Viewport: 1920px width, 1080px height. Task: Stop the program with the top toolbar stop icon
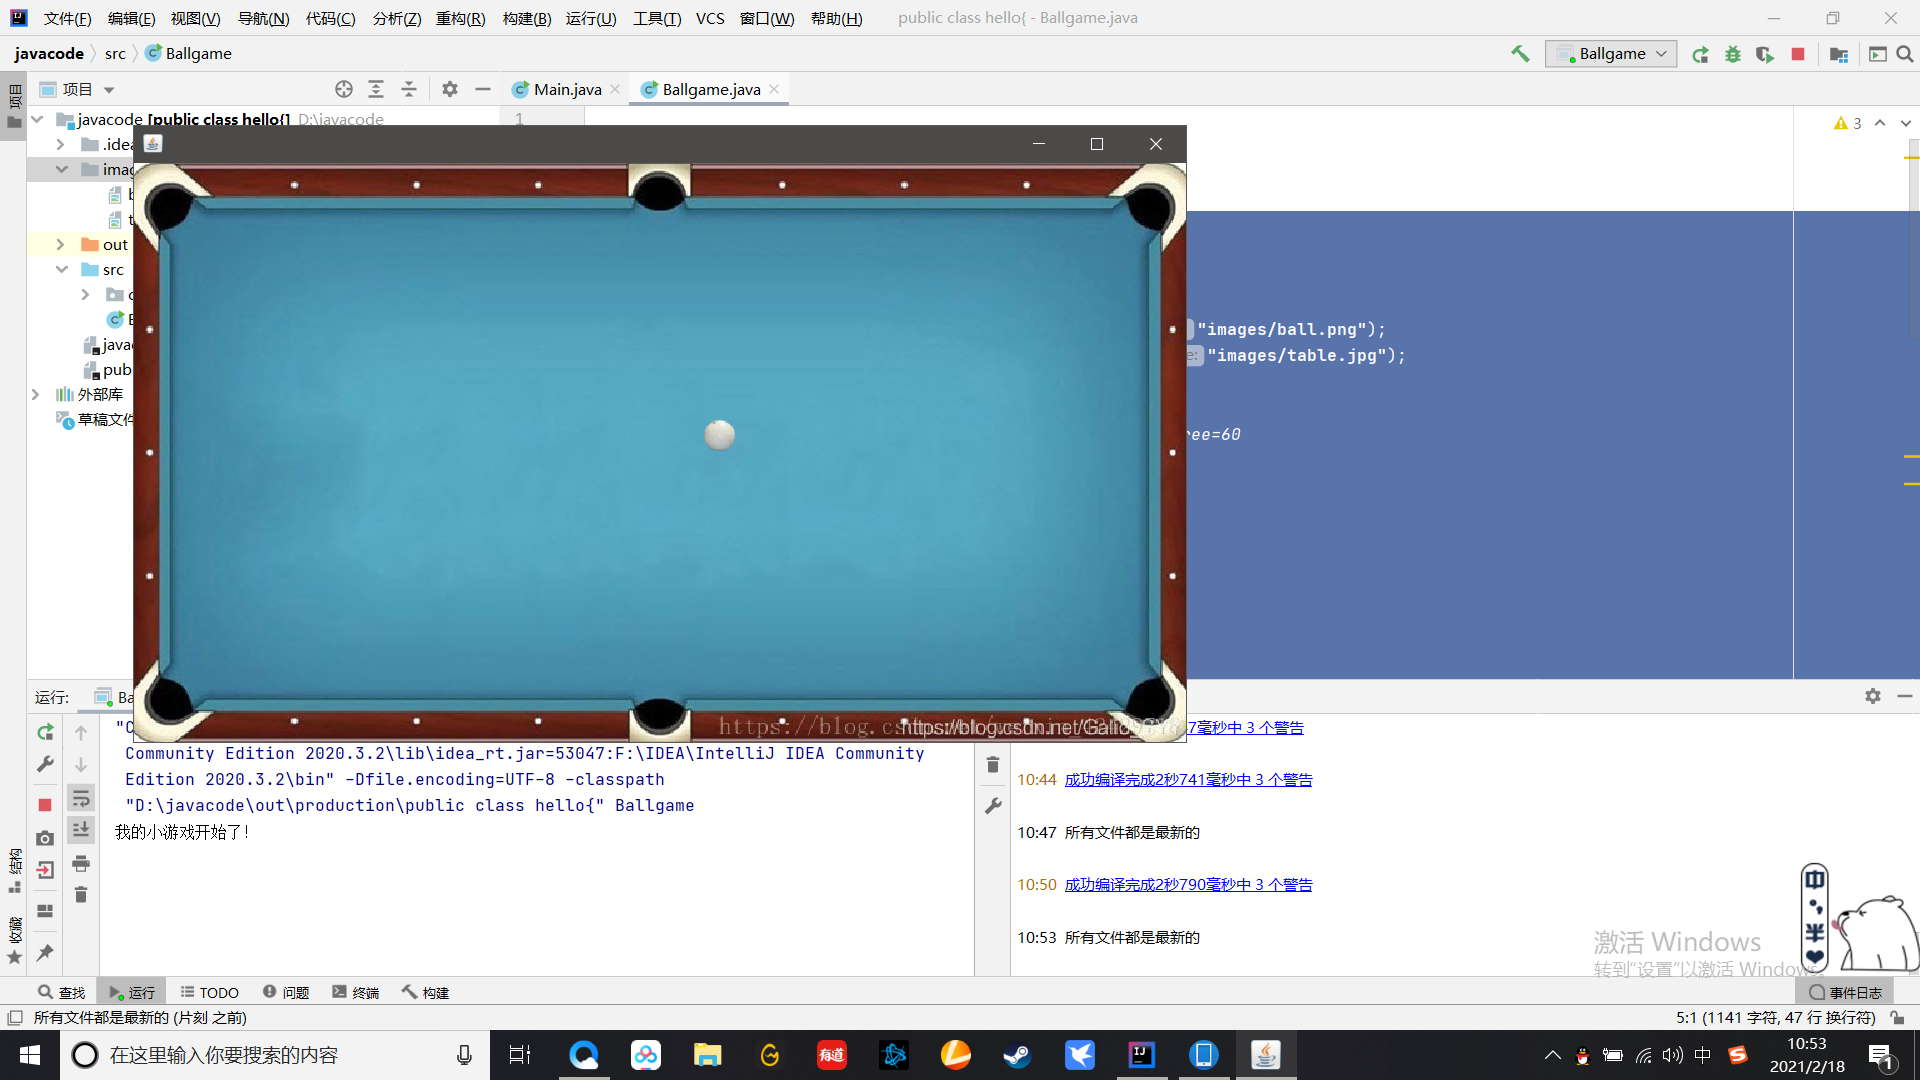click(x=1798, y=54)
